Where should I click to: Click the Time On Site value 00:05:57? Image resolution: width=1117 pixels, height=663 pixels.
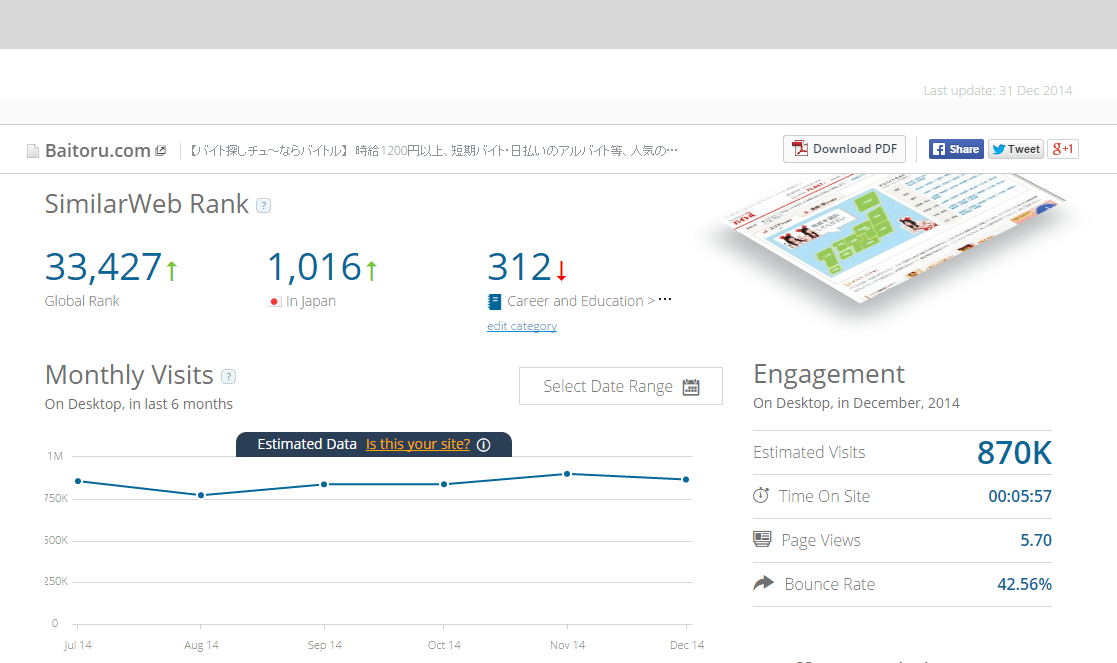pos(1019,496)
